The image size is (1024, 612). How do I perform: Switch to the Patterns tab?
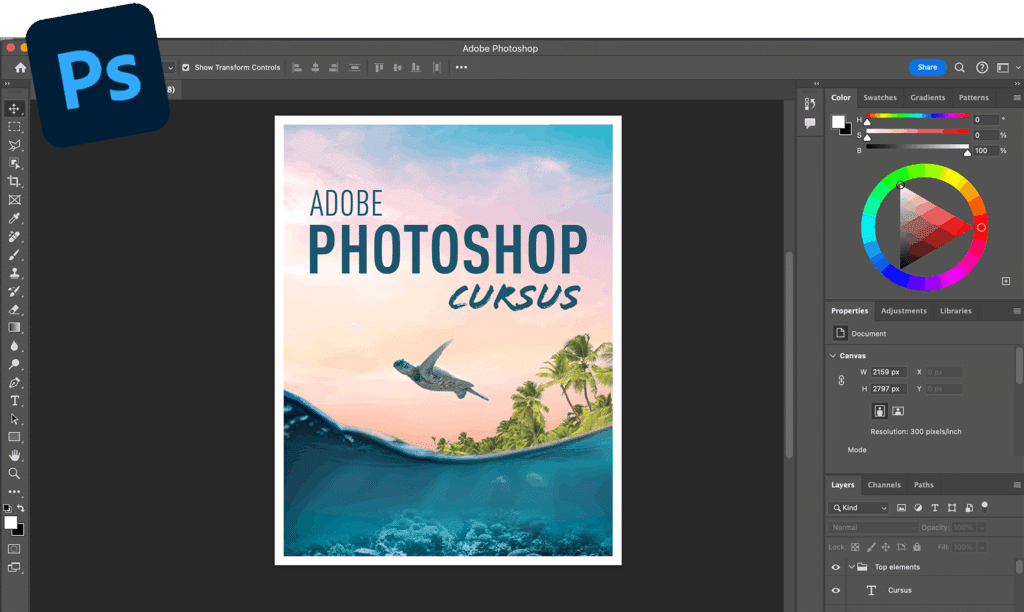973,97
